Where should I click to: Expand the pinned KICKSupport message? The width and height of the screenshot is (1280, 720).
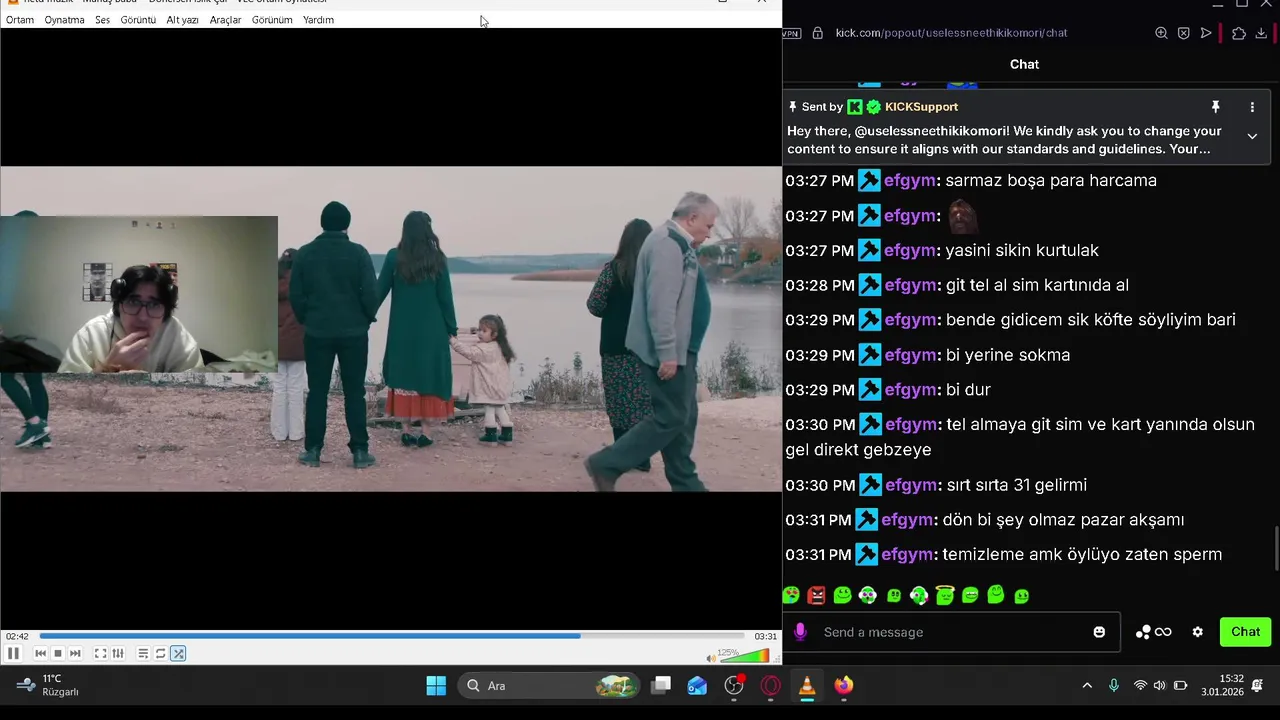(x=1252, y=136)
